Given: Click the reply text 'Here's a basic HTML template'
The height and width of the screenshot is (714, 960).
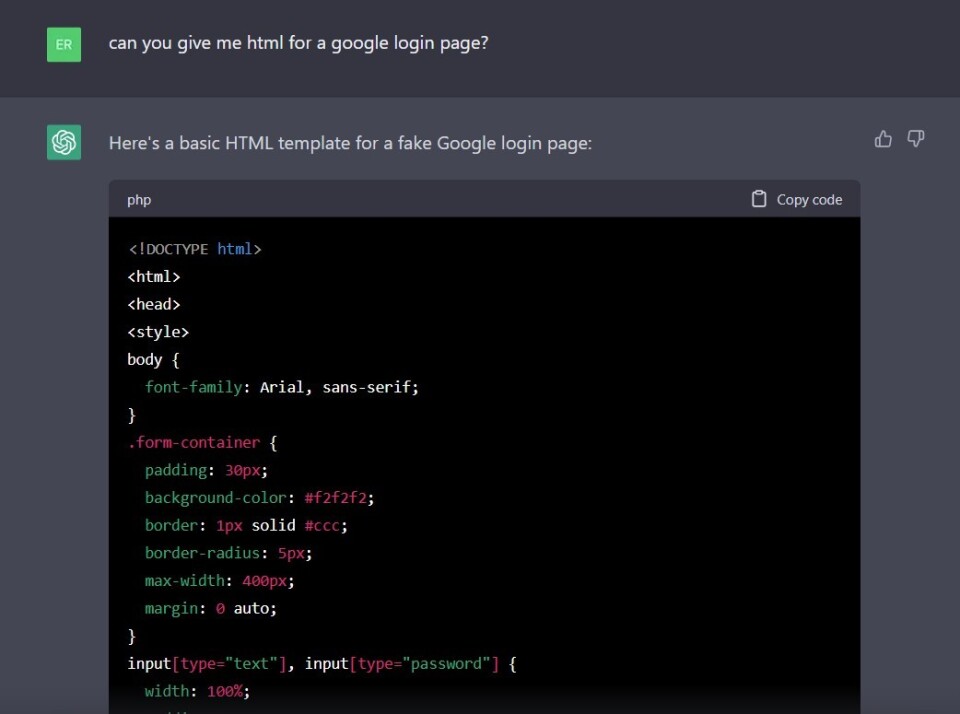Looking at the screenshot, I should pyautogui.click(x=350, y=143).
